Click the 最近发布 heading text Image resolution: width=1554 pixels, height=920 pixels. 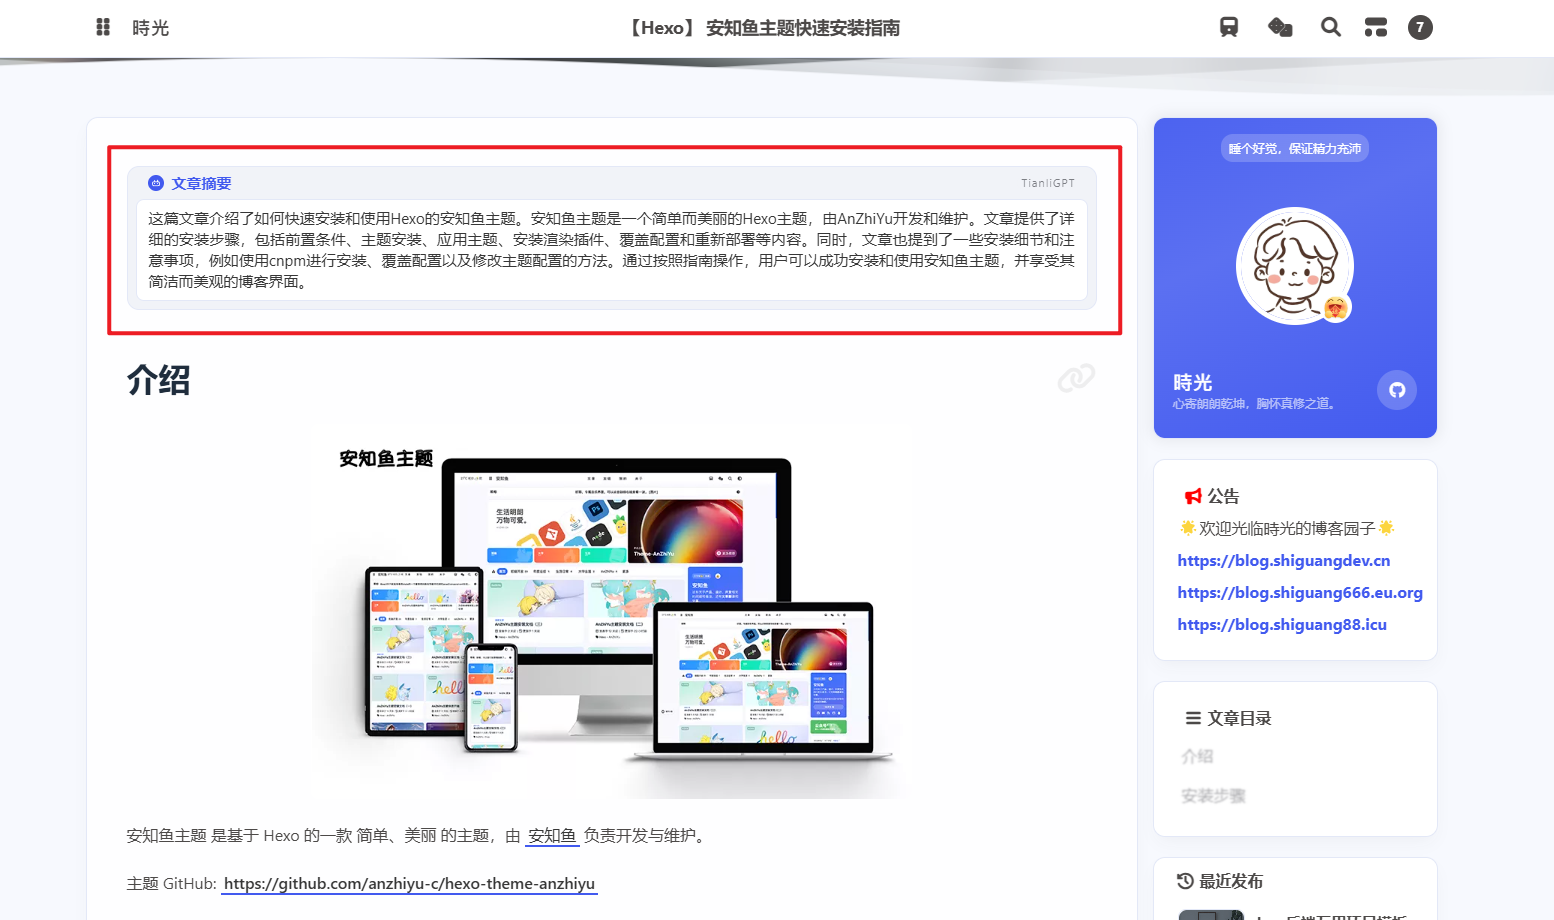click(x=1231, y=881)
